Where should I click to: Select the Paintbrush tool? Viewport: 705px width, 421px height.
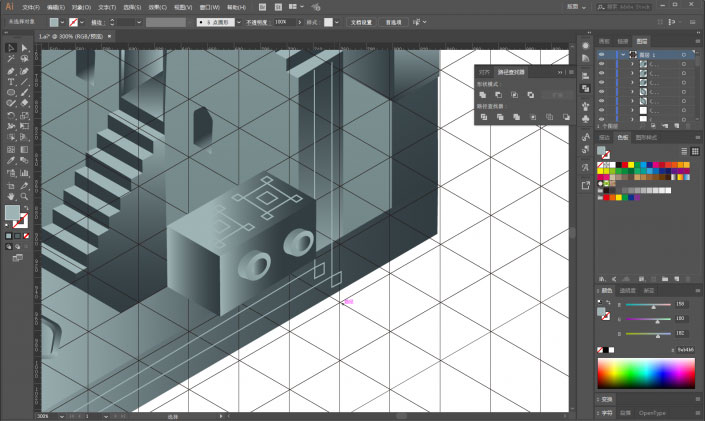24,93
